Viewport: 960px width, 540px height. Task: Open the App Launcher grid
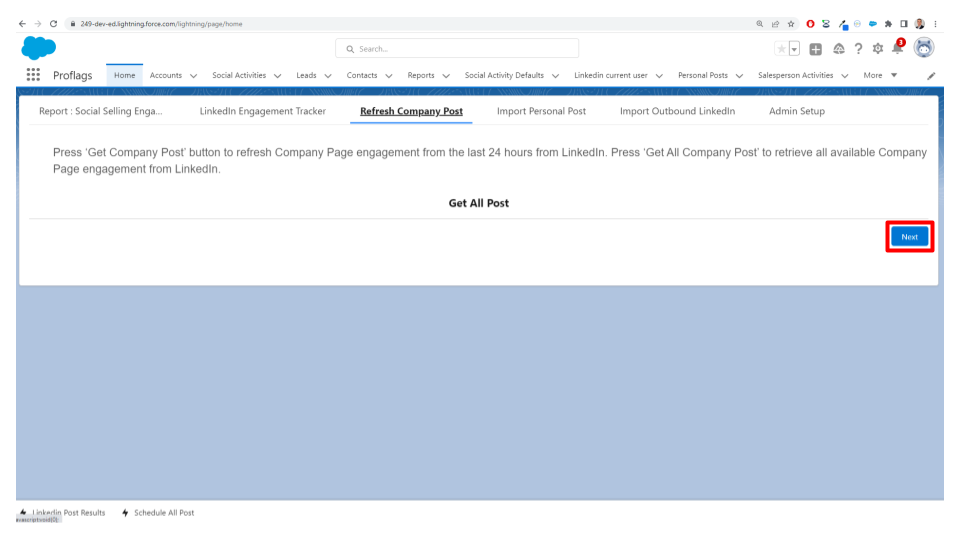(33, 75)
